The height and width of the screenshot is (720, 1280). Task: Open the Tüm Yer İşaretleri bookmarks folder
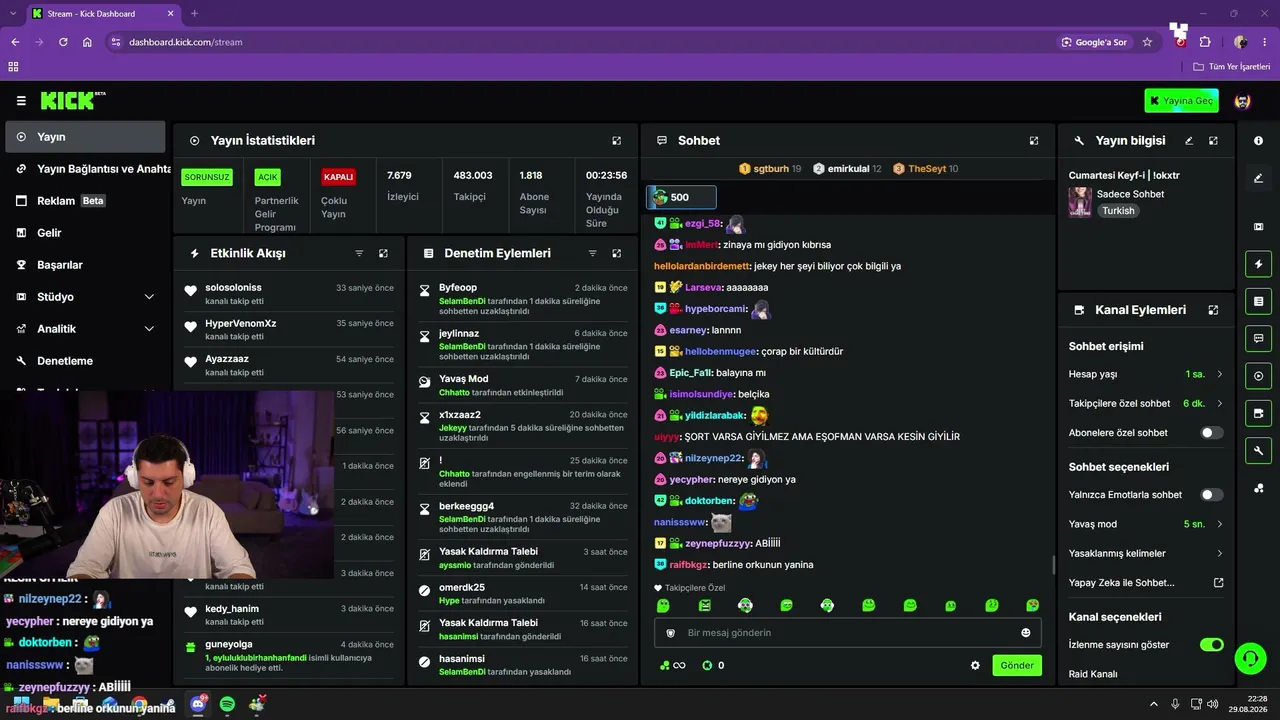[x=1232, y=66]
